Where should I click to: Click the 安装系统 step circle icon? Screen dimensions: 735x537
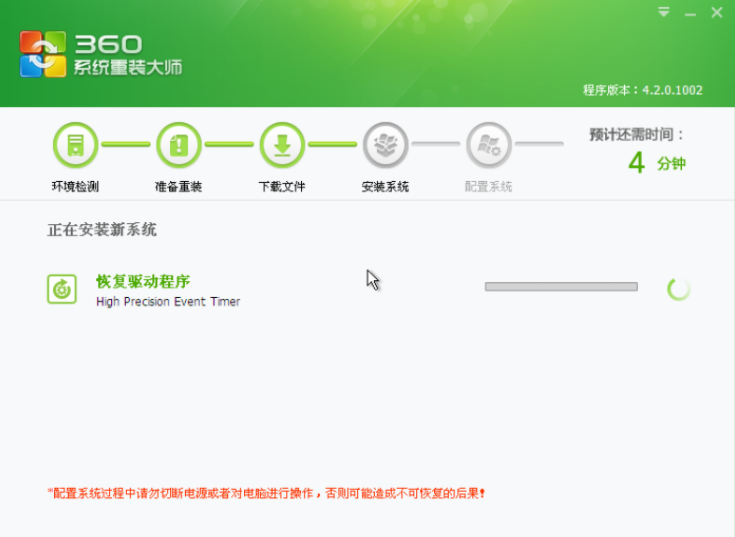[385, 146]
